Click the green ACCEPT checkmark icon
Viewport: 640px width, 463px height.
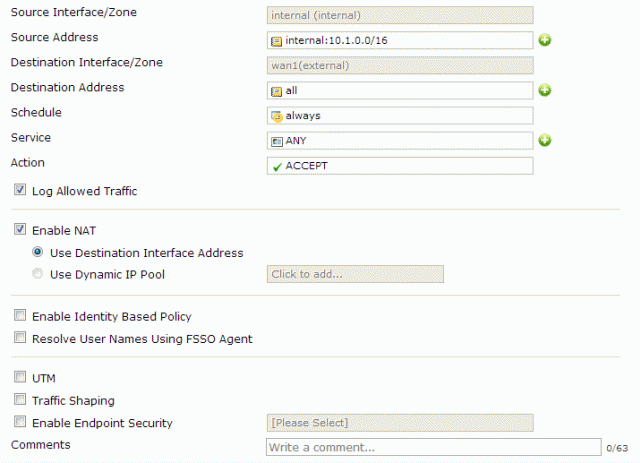click(x=276, y=166)
